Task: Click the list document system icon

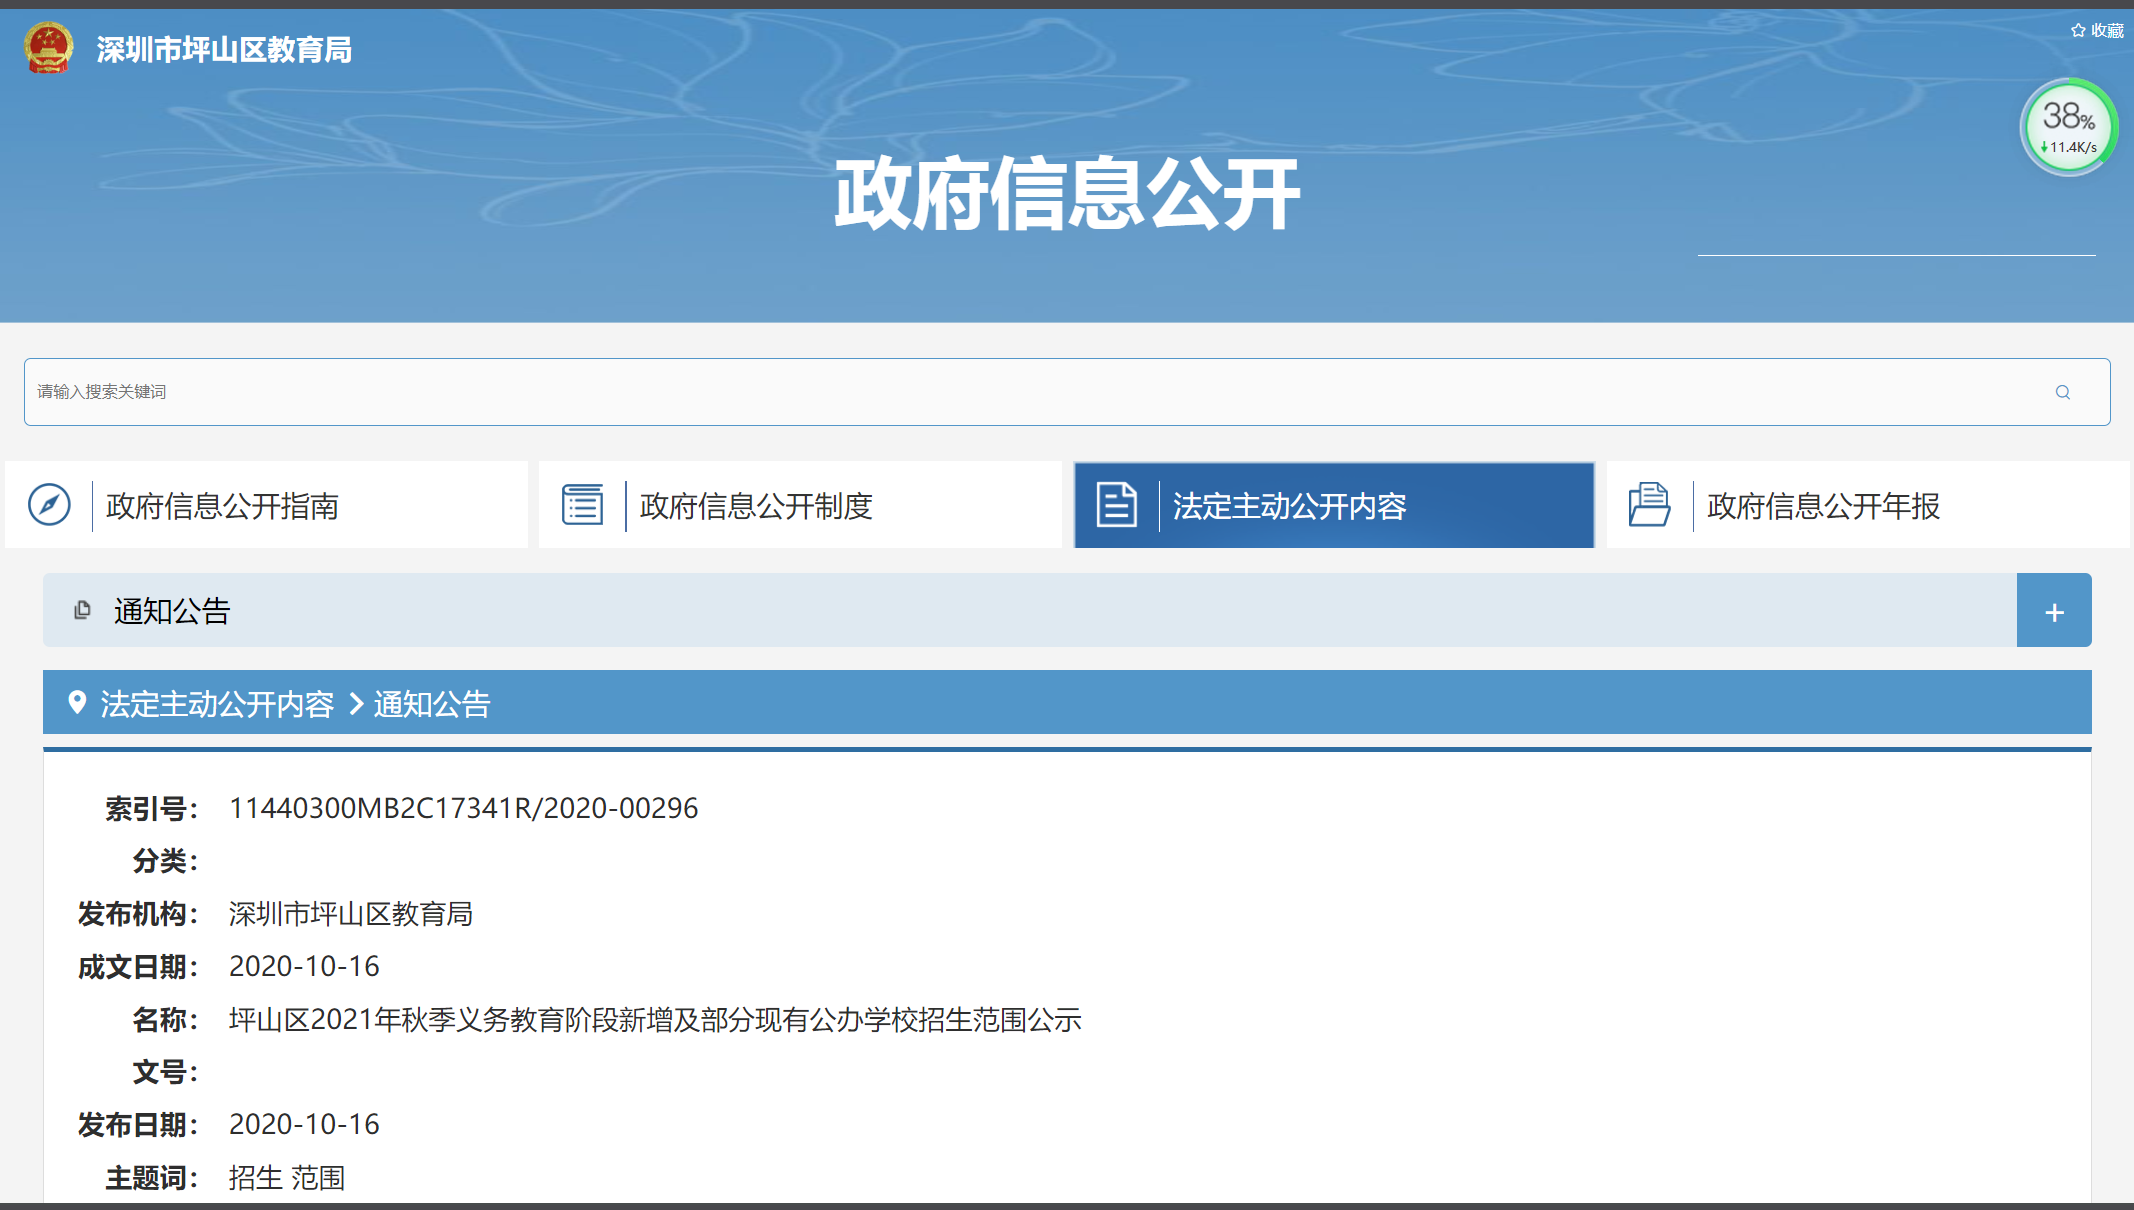Action: click(582, 505)
